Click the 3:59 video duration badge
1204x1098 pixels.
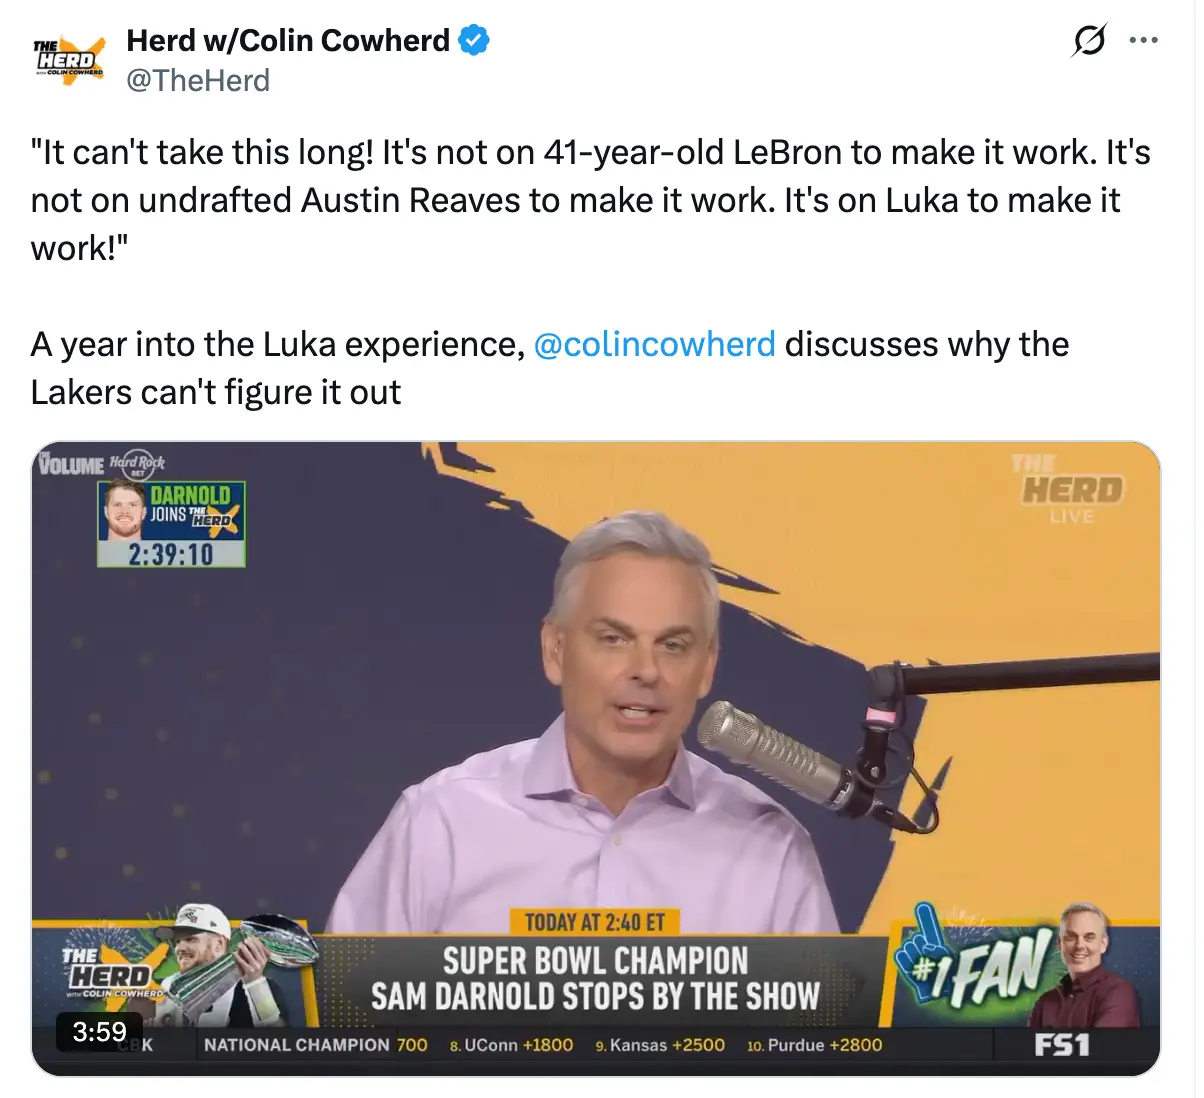(99, 1031)
